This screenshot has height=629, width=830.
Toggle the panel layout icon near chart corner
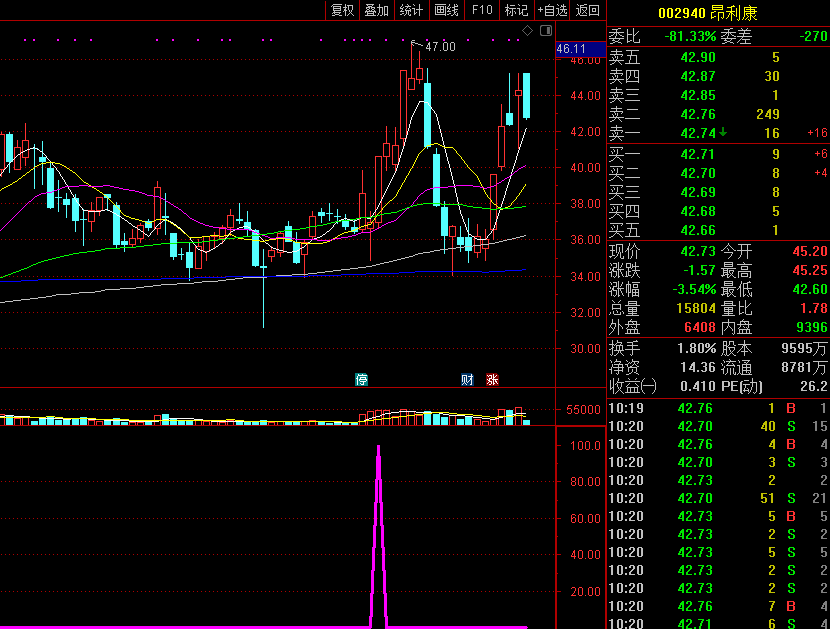point(546,31)
